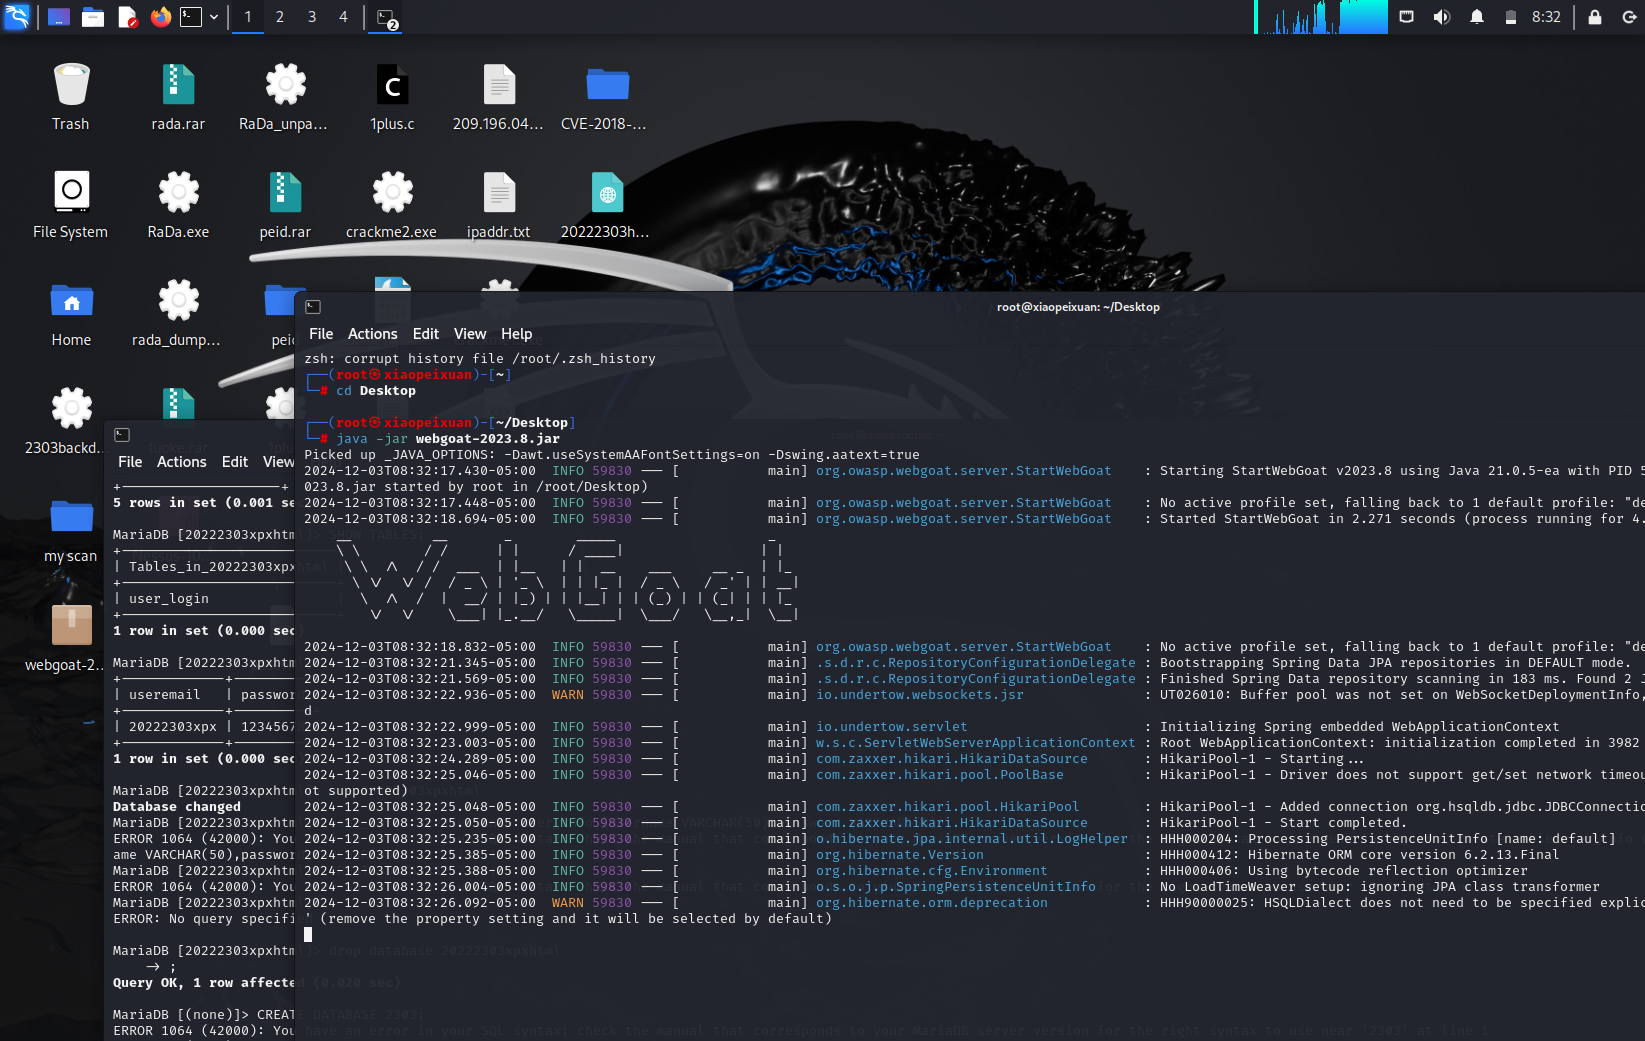Click front terminal window title icon
This screenshot has height=1041, width=1645.
click(313, 307)
